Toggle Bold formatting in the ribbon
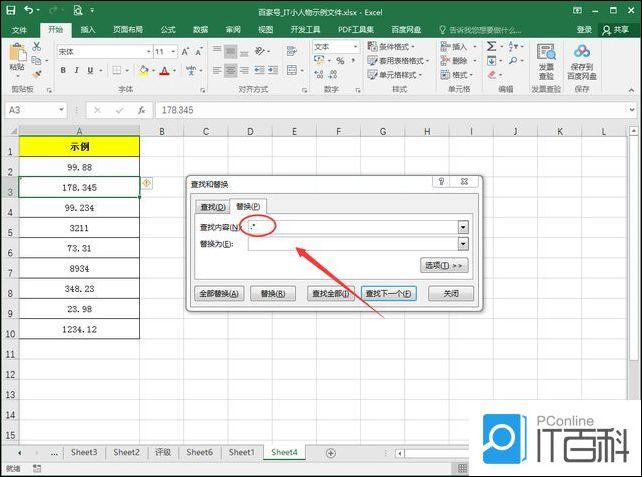The height and width of the screenshot is (477, 642). tap(62, 70)
